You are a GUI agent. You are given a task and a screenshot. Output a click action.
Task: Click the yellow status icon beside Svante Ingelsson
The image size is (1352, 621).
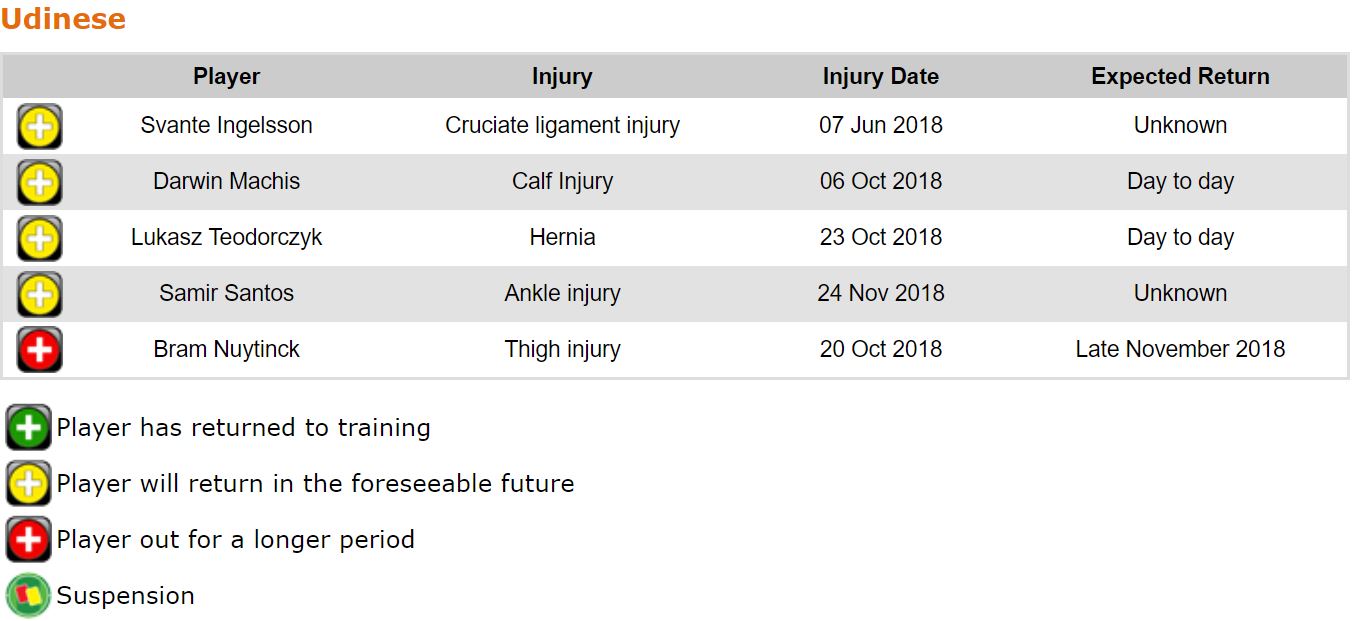tap(39, 126)
